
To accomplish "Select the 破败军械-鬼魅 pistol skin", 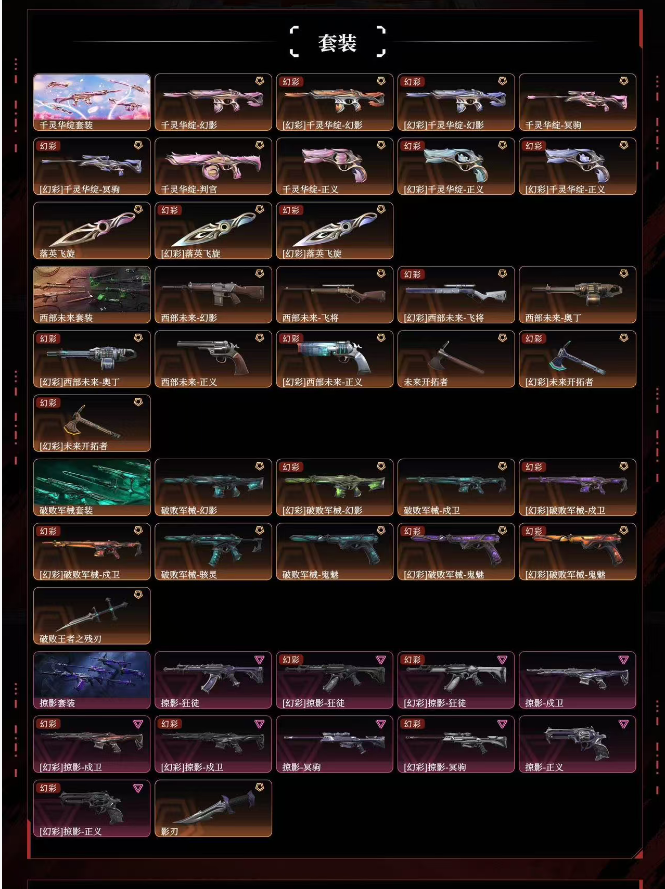I will [334, 552].
